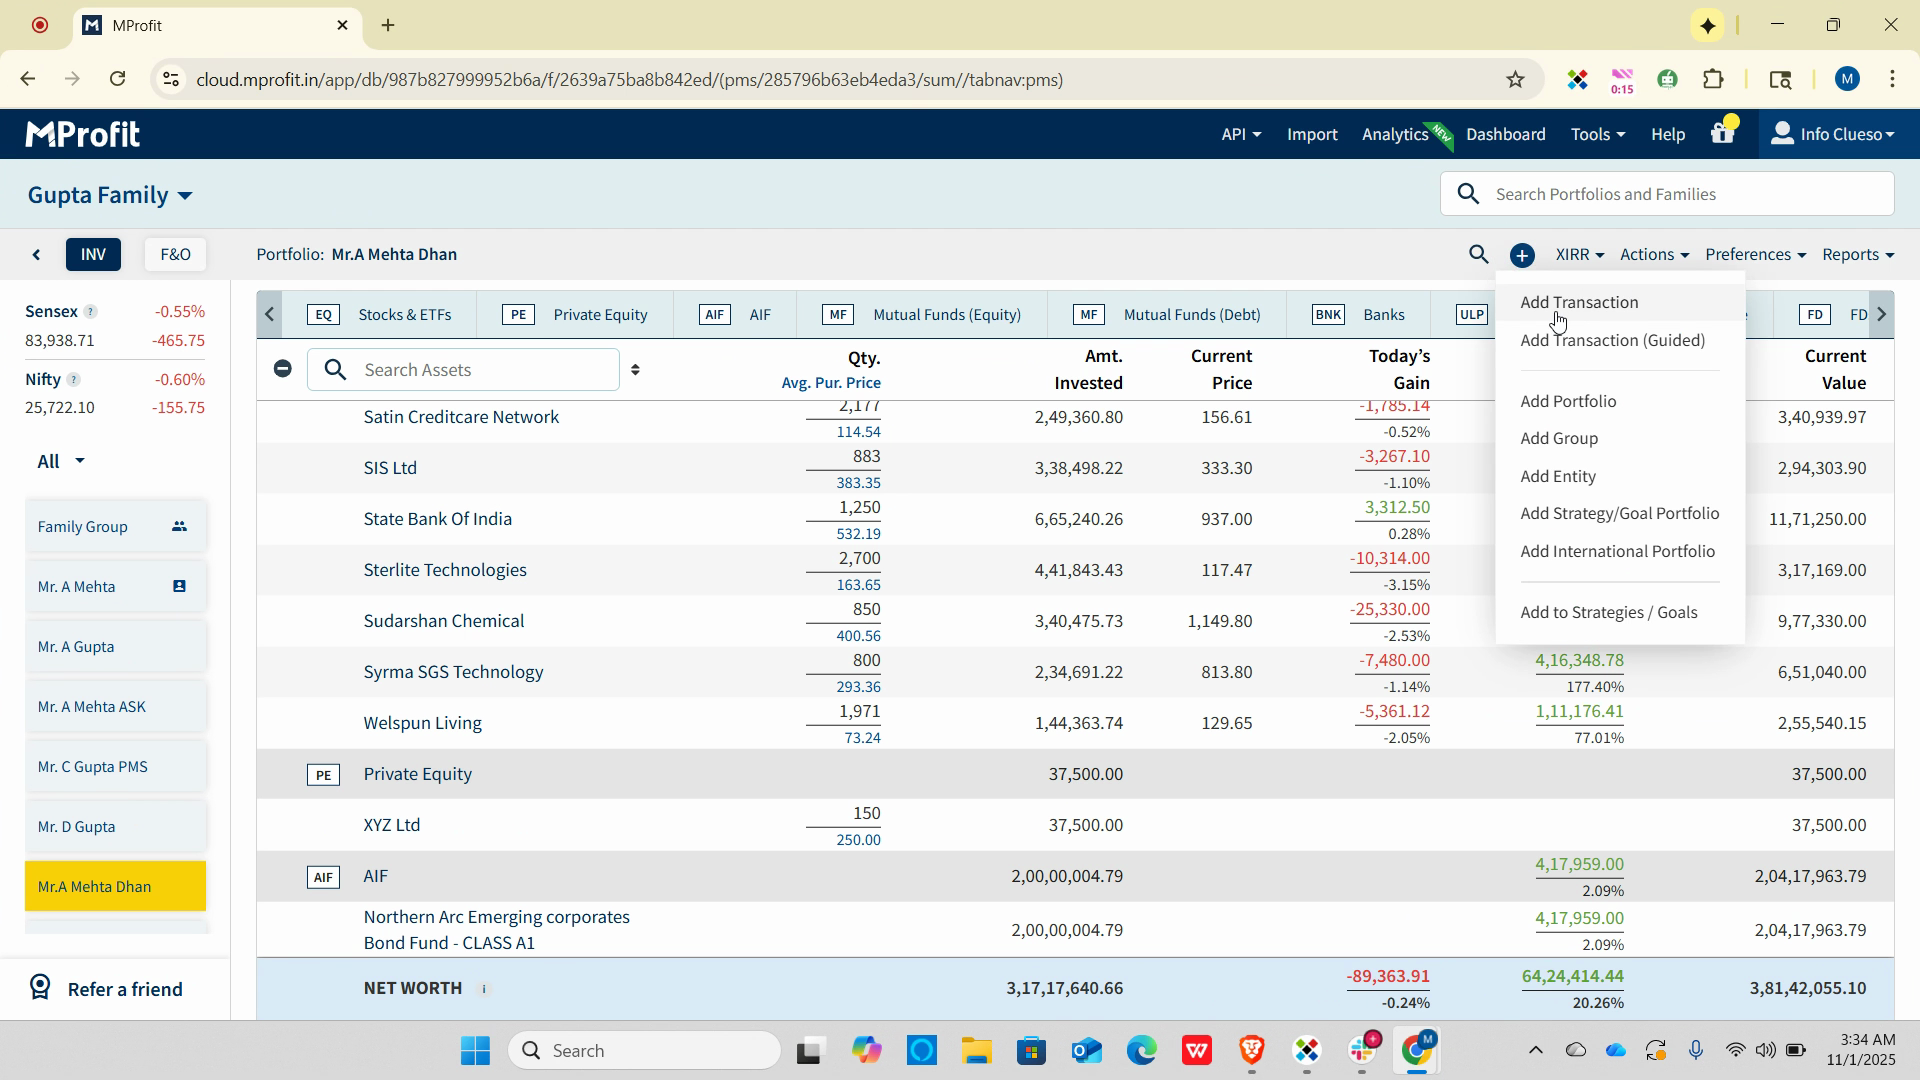
Task: Click the gift rewards icon
Action: click(1722, 133)
